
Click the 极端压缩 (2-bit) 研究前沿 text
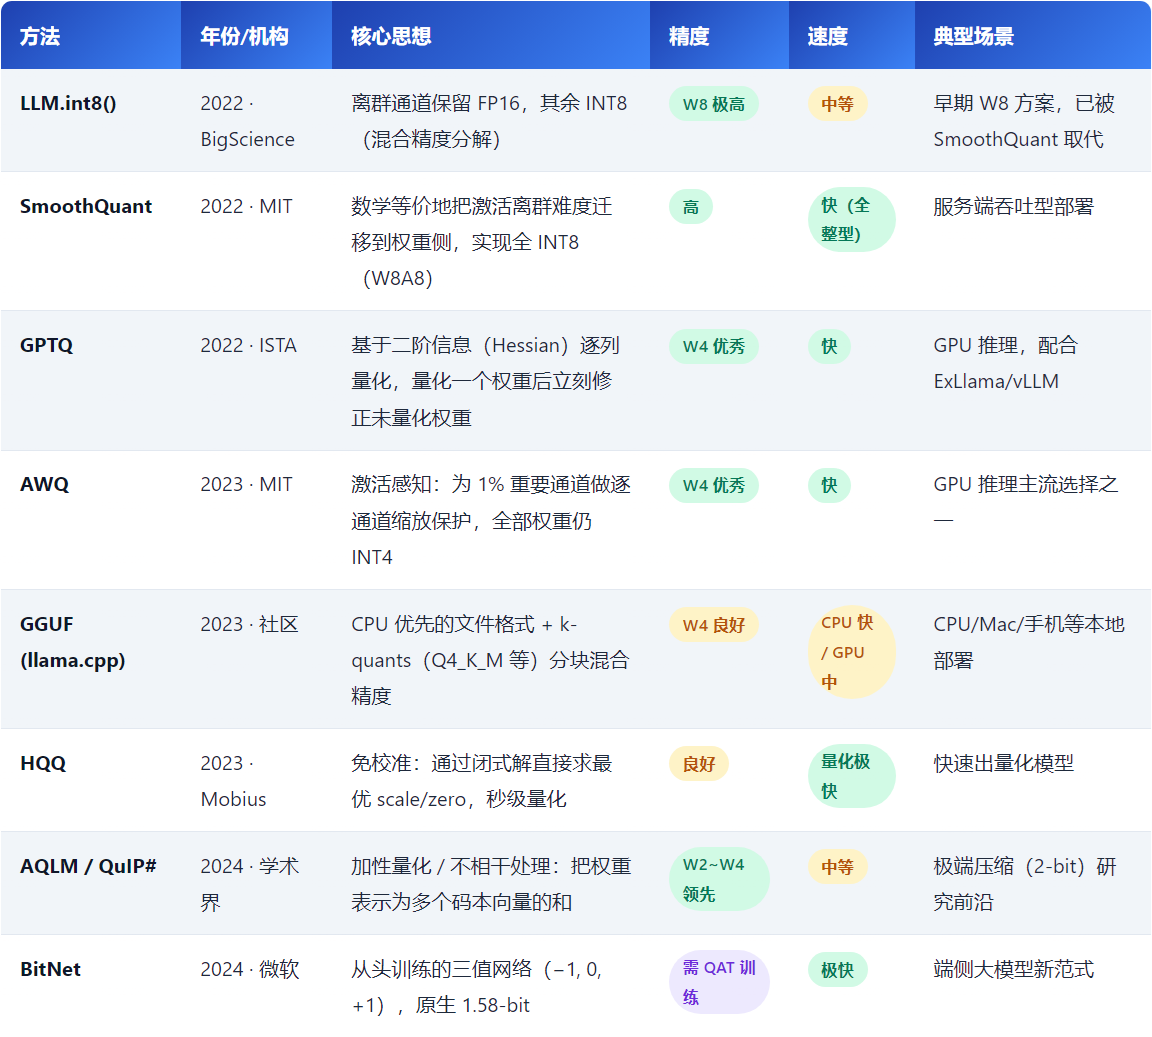tap(1025, 884)
